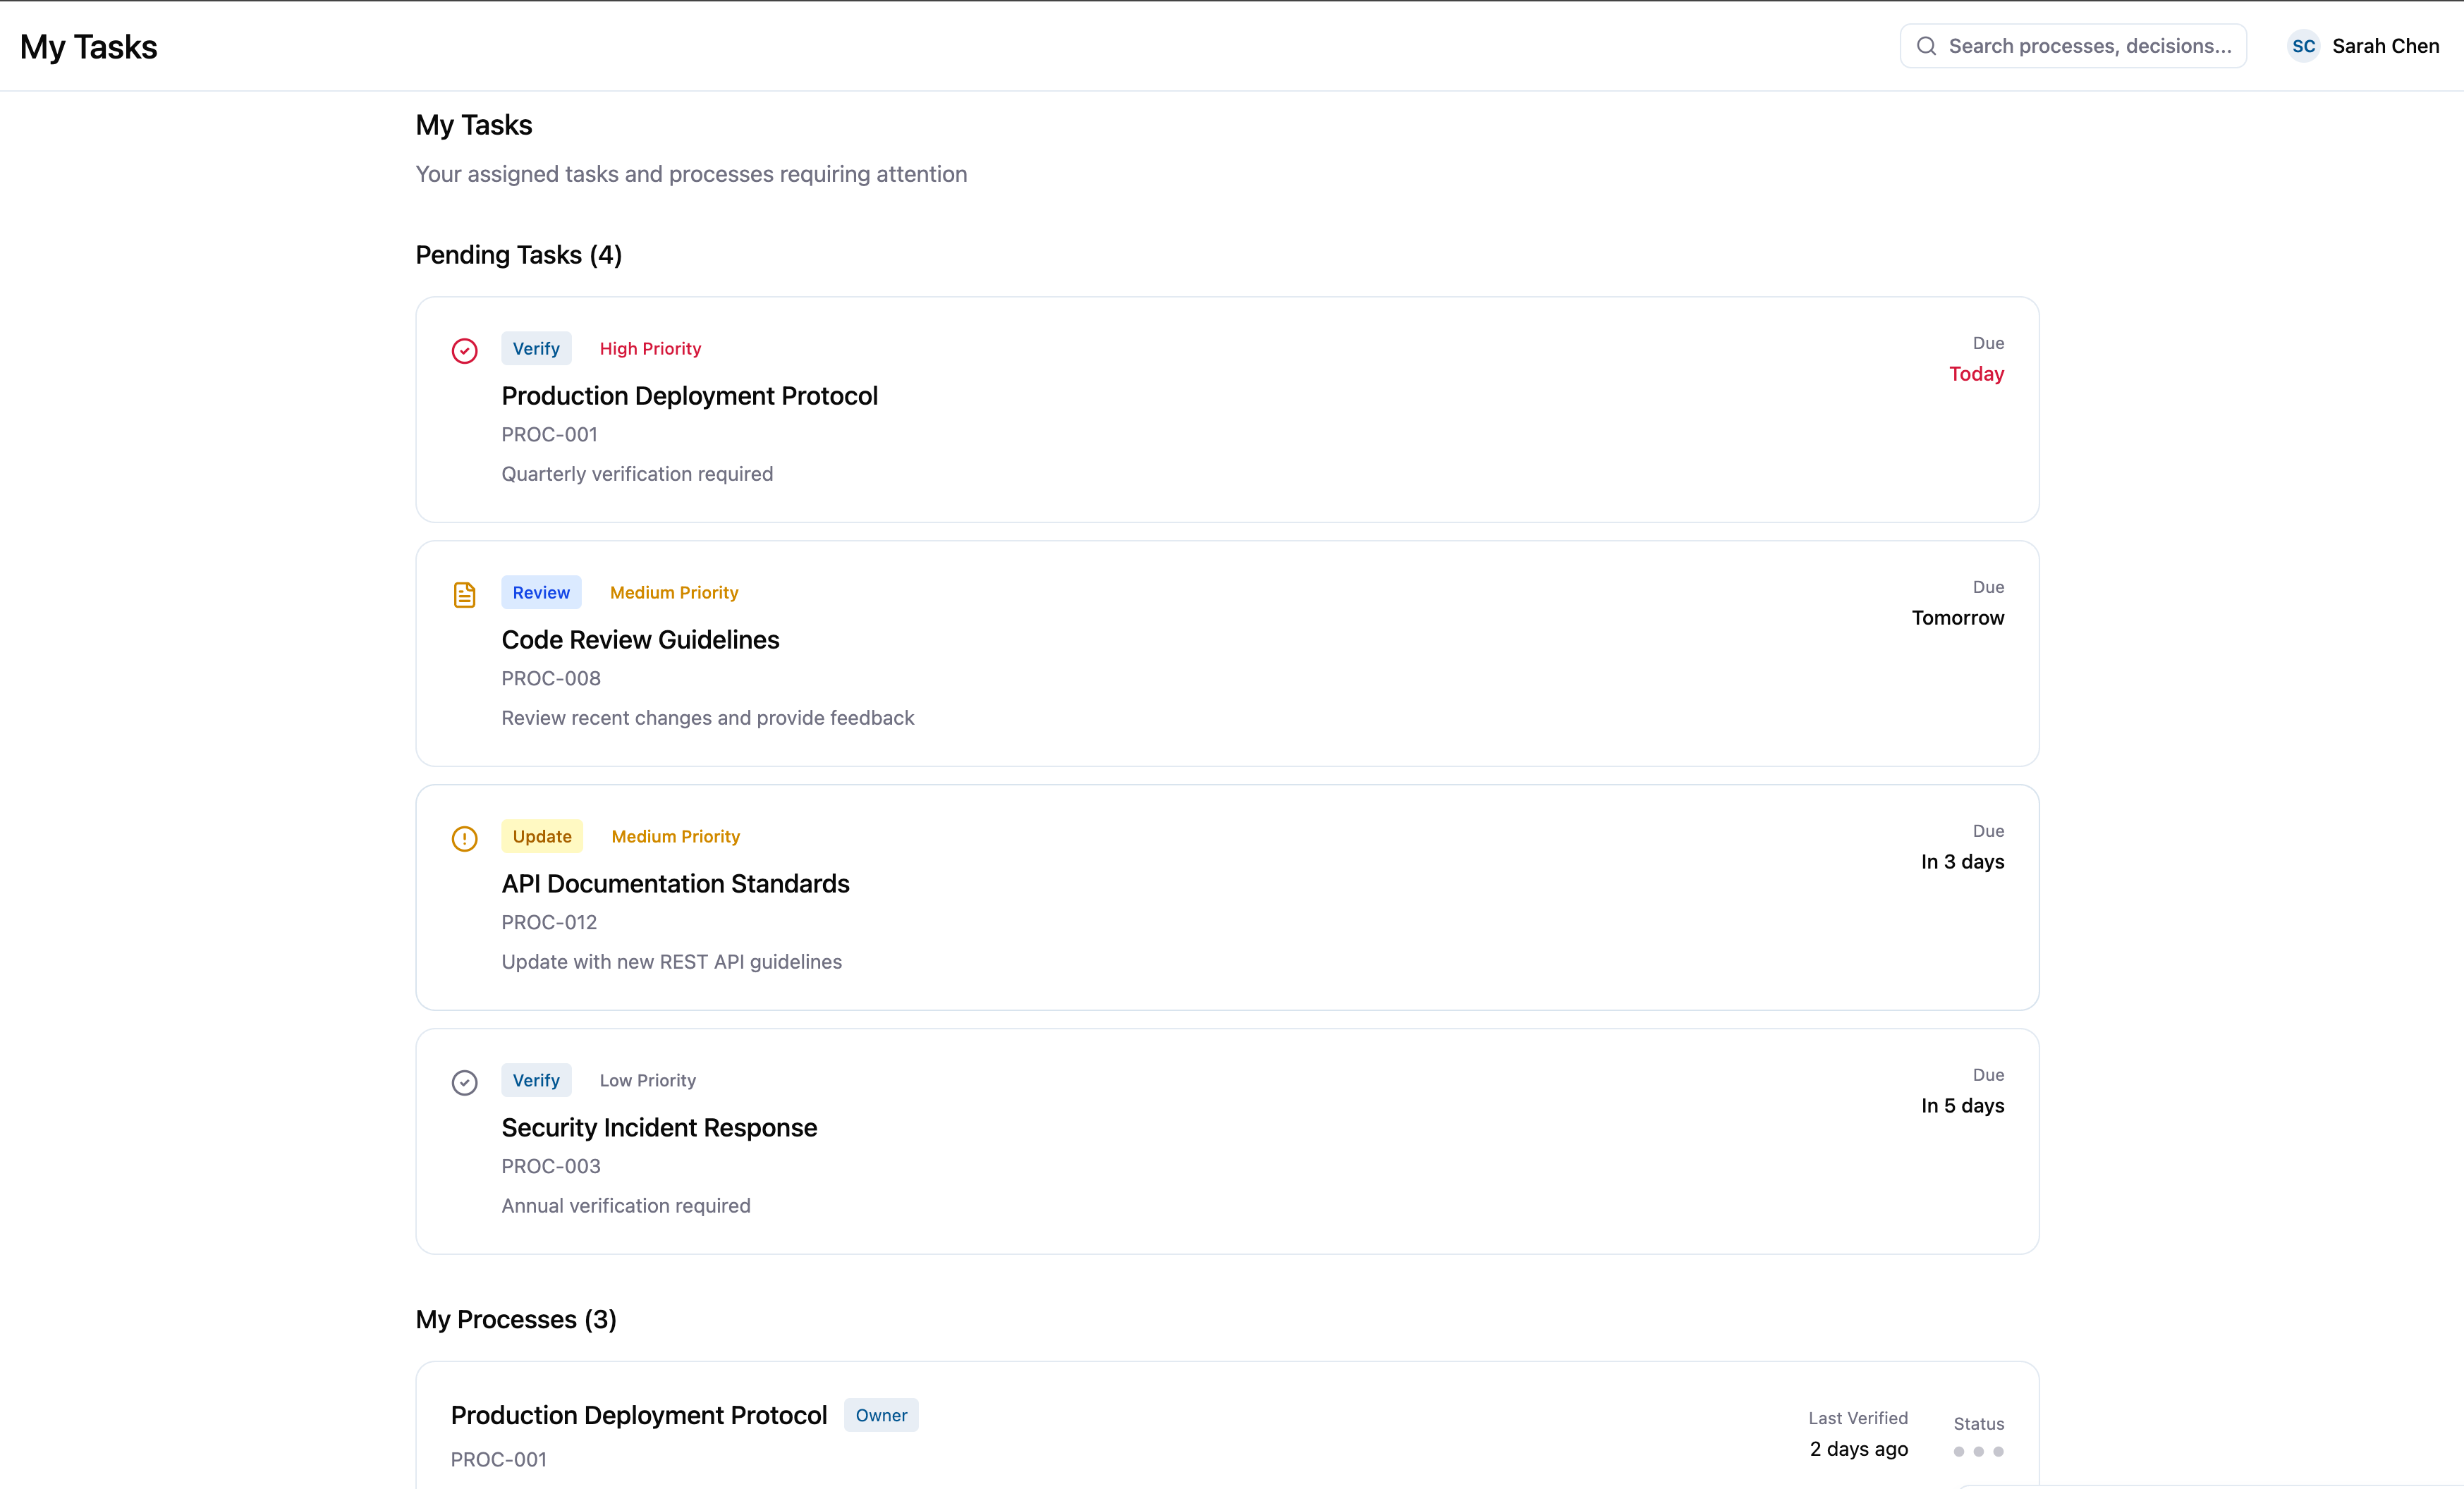
Task: Click the Verify tag on Security Incident Response
Action: (x=536, y=1080)
